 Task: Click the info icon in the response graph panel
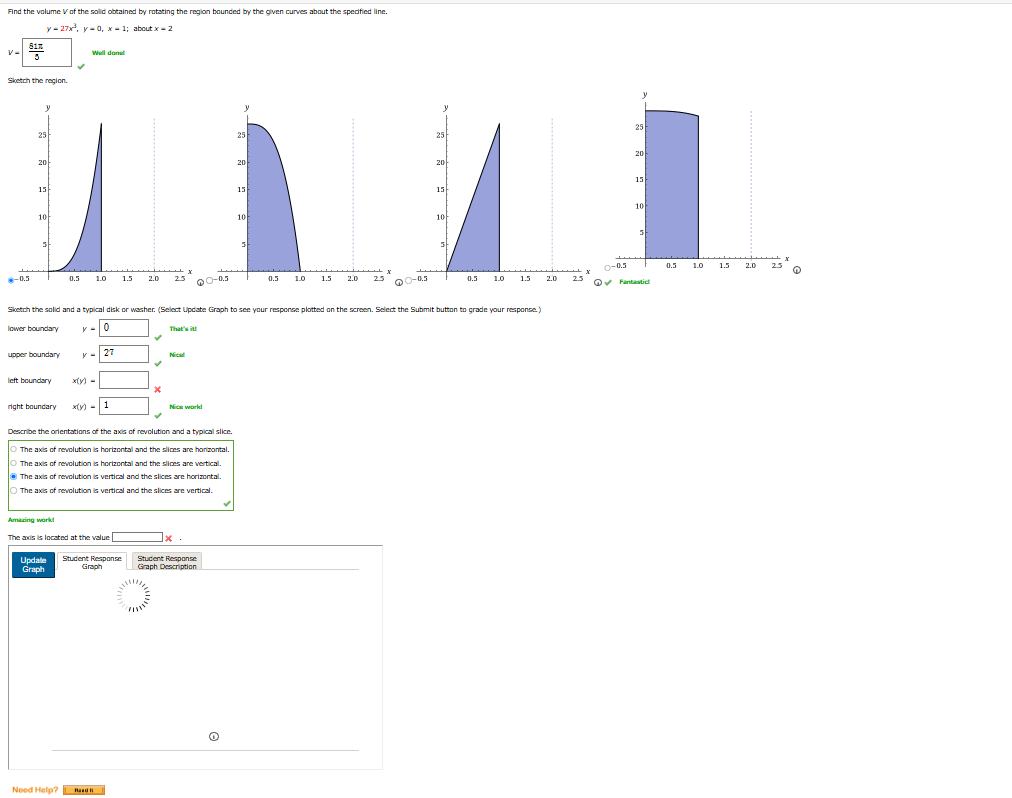(214, 737)
